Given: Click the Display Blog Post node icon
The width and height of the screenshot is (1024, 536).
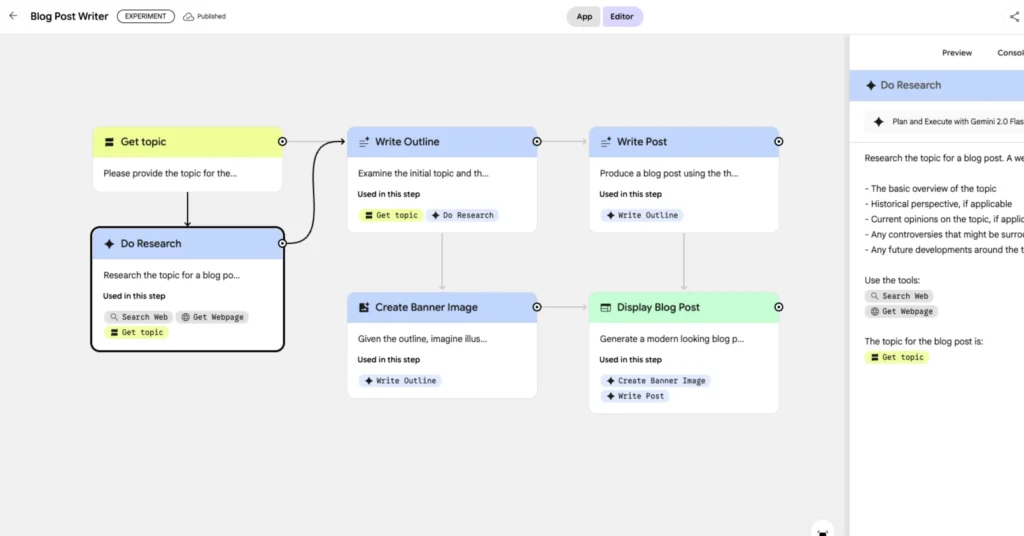Looking at the screenshot, I should pyautogui.click(x=605, y=307).
